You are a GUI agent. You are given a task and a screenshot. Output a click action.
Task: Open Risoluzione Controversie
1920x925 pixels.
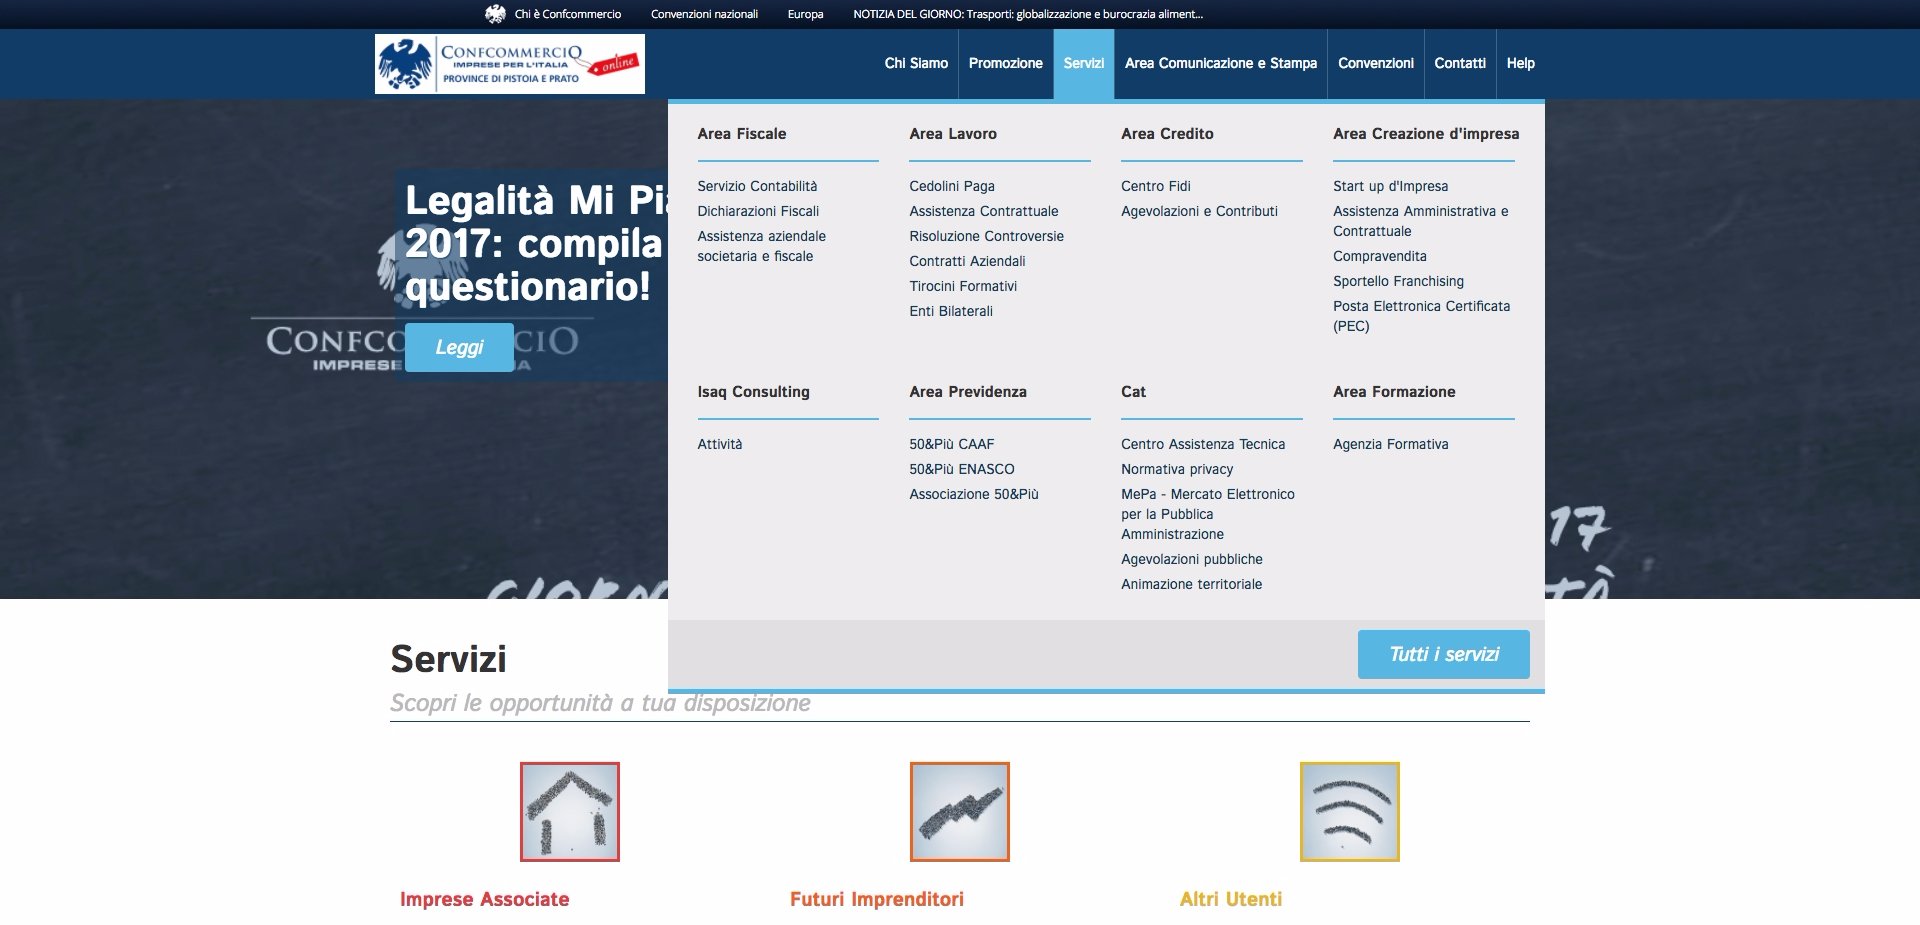click(987, 236)
